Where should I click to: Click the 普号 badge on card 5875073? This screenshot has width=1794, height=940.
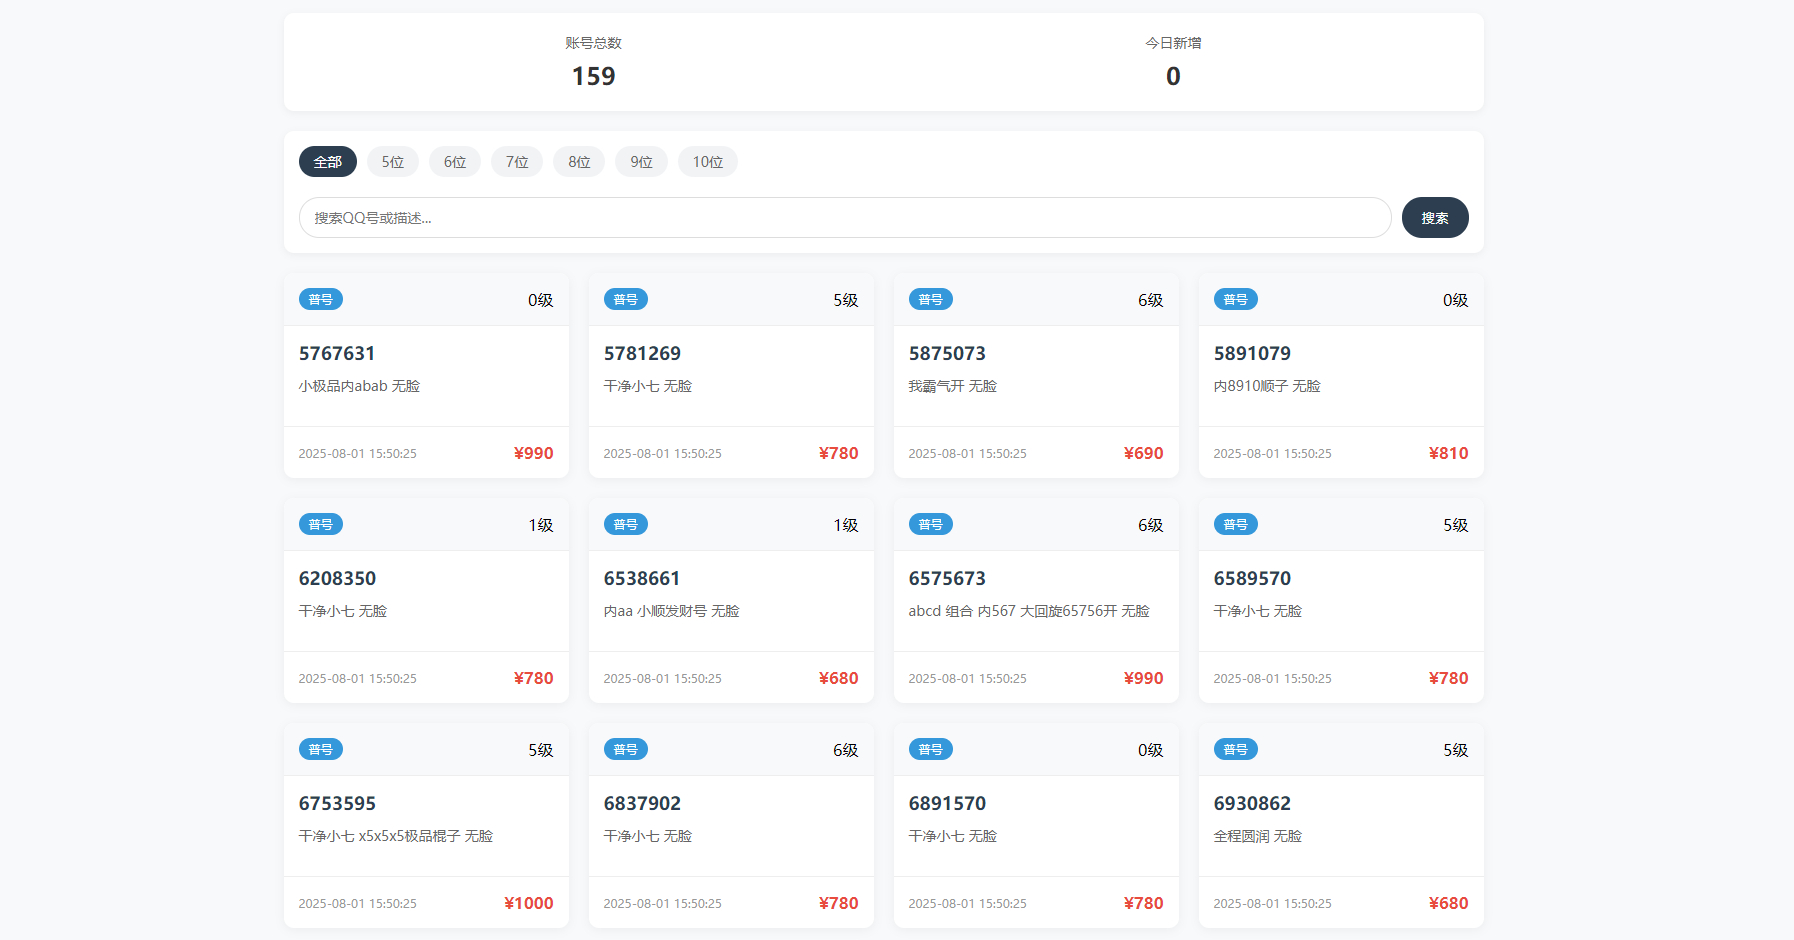pos(930,300)
